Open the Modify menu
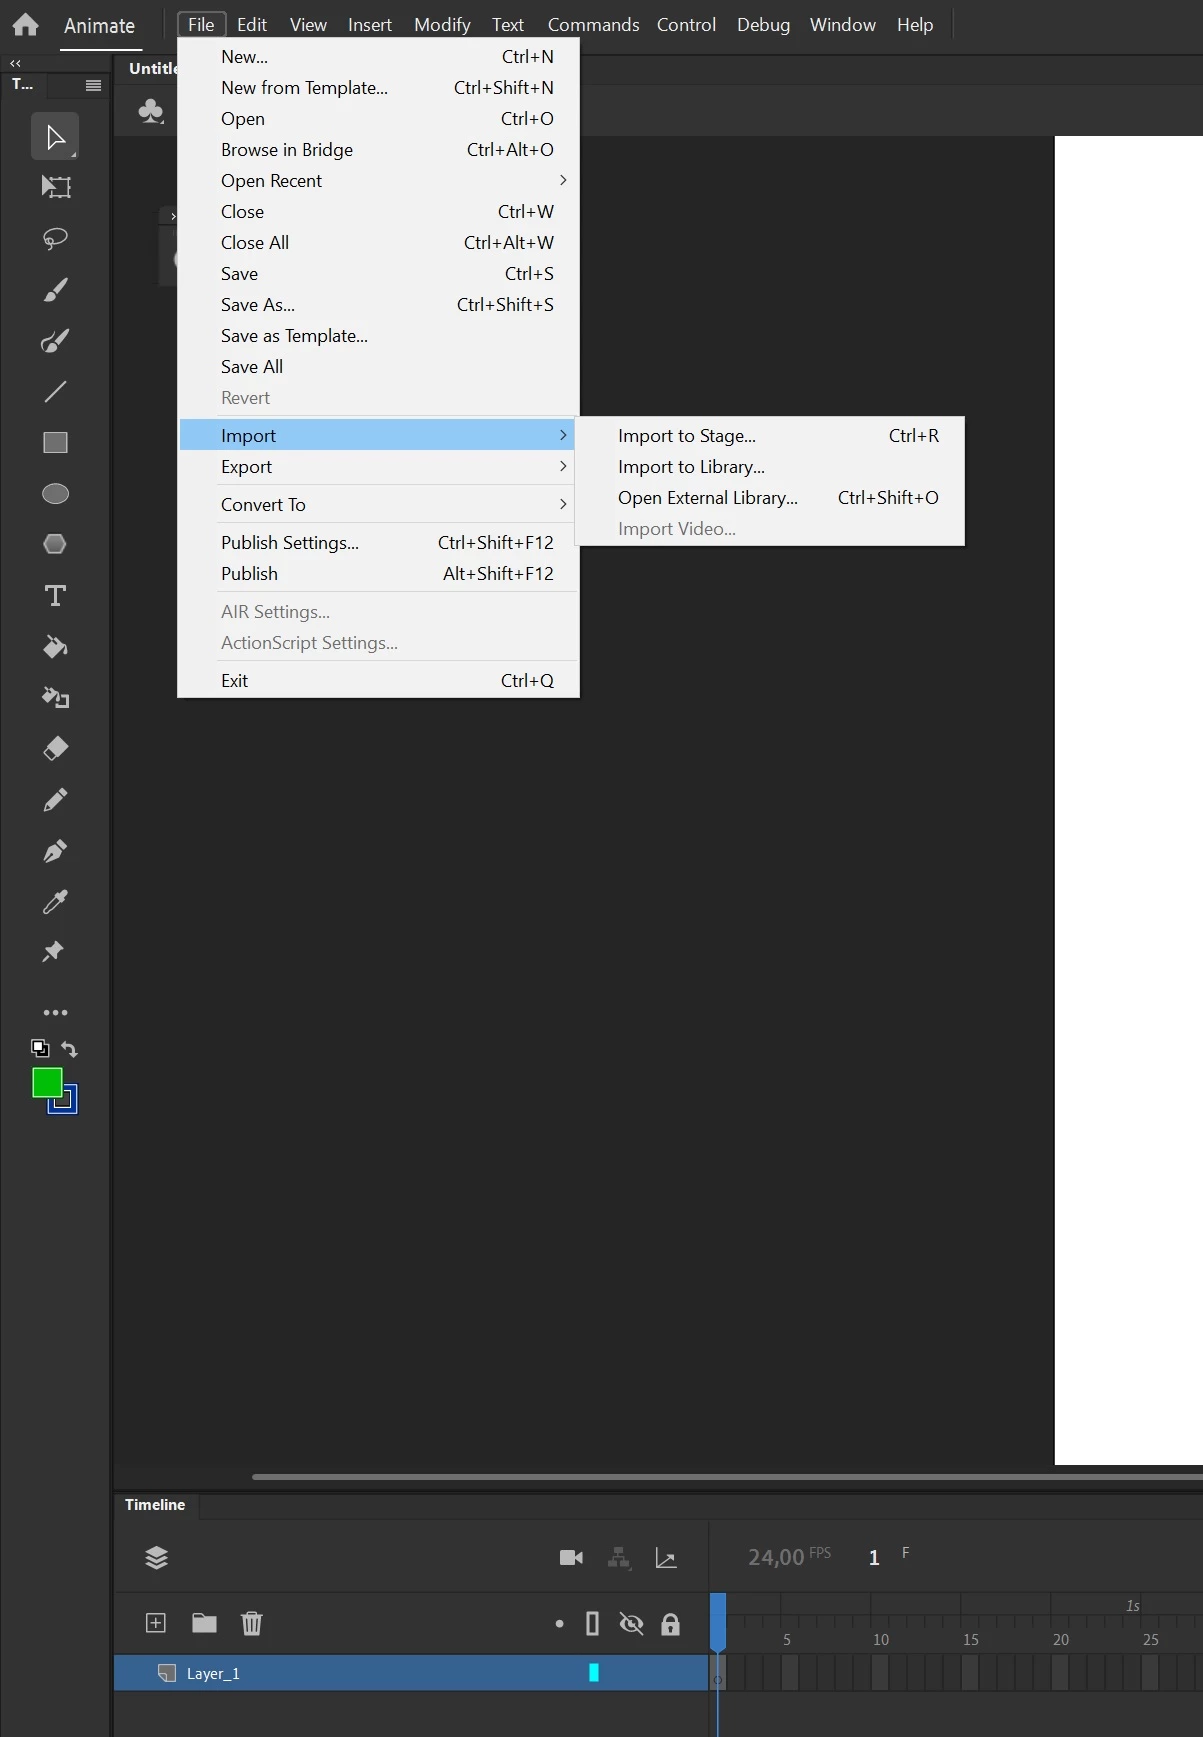1203x1737 pixels. (x=442, y=25)
